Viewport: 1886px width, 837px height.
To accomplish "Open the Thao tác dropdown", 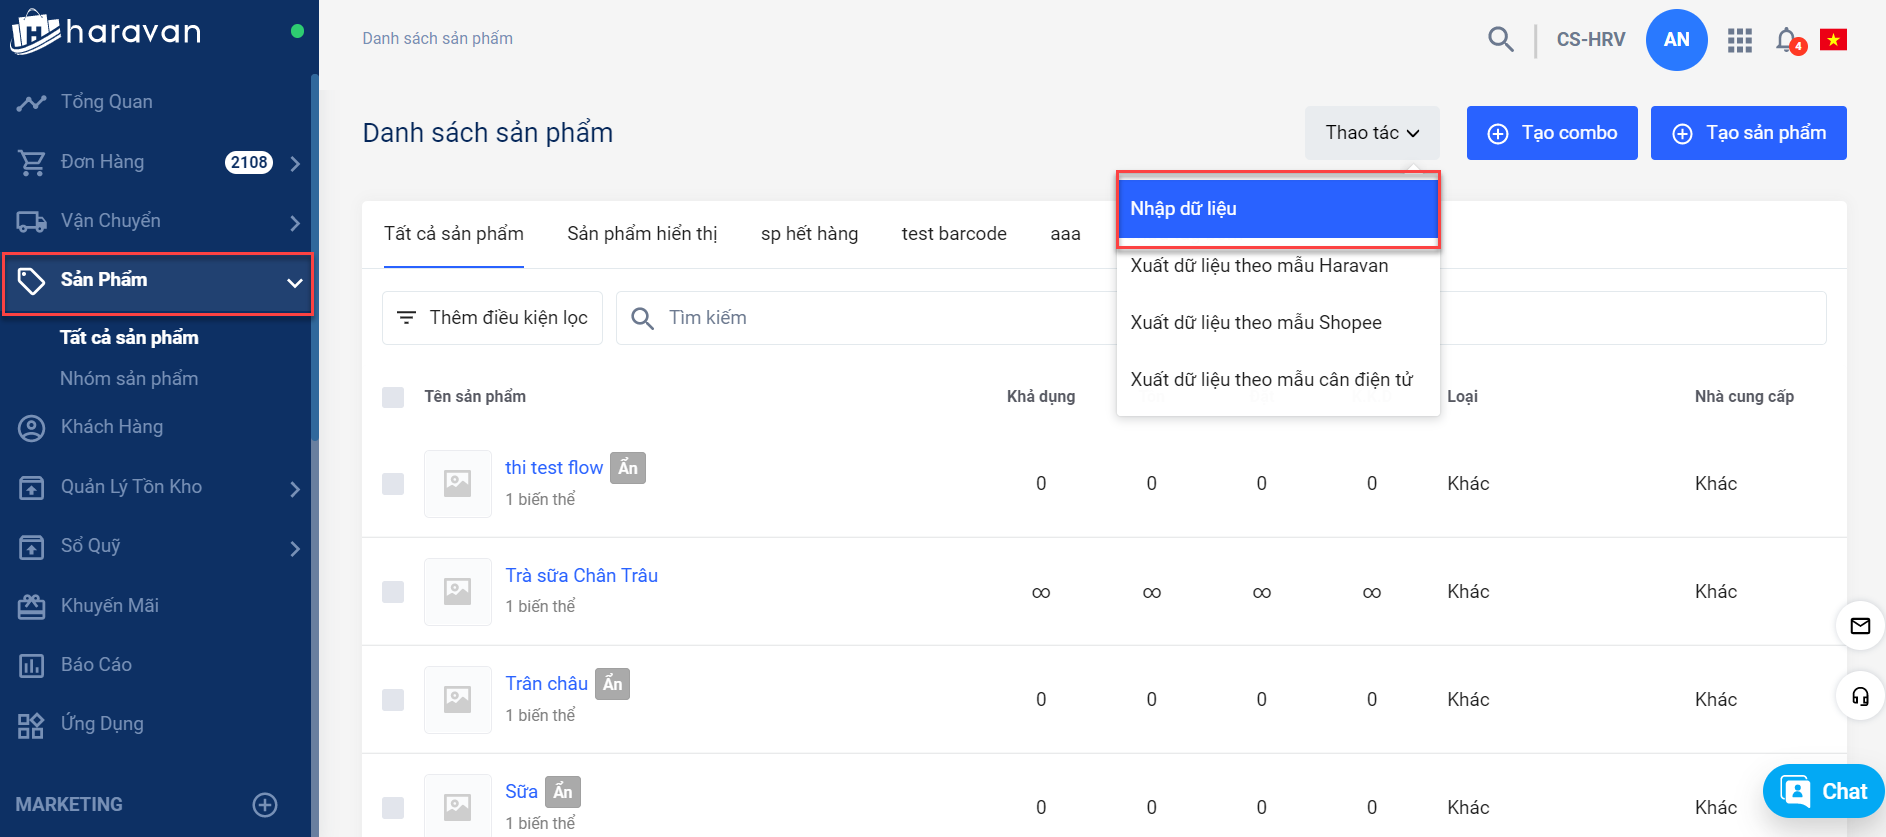I will point(1372,133).
